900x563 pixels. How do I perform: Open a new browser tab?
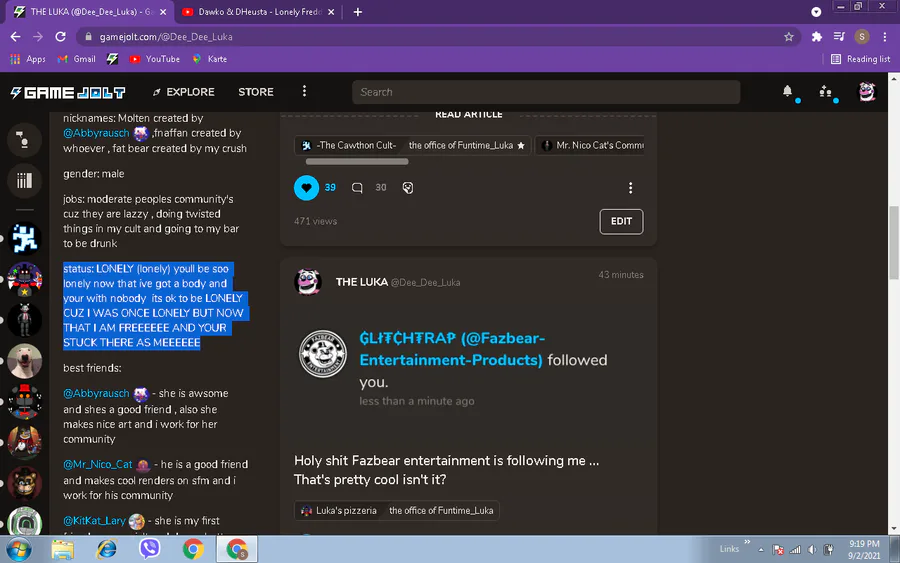358,12
